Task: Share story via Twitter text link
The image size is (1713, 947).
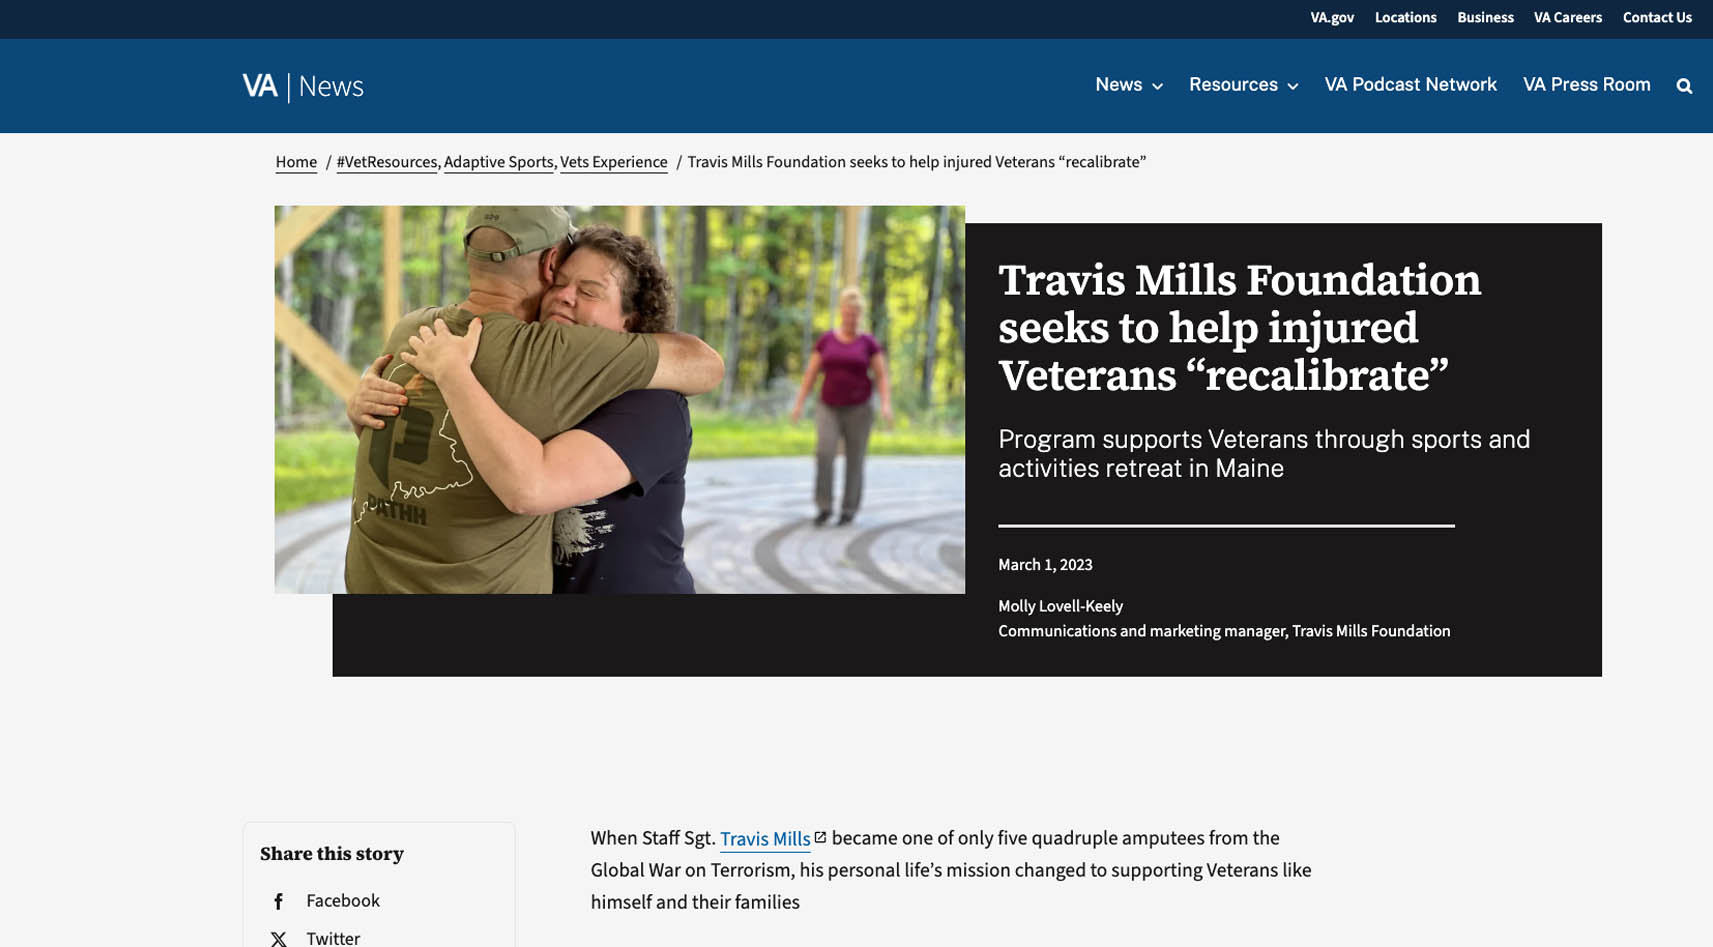Action: [x=333, y=938]
